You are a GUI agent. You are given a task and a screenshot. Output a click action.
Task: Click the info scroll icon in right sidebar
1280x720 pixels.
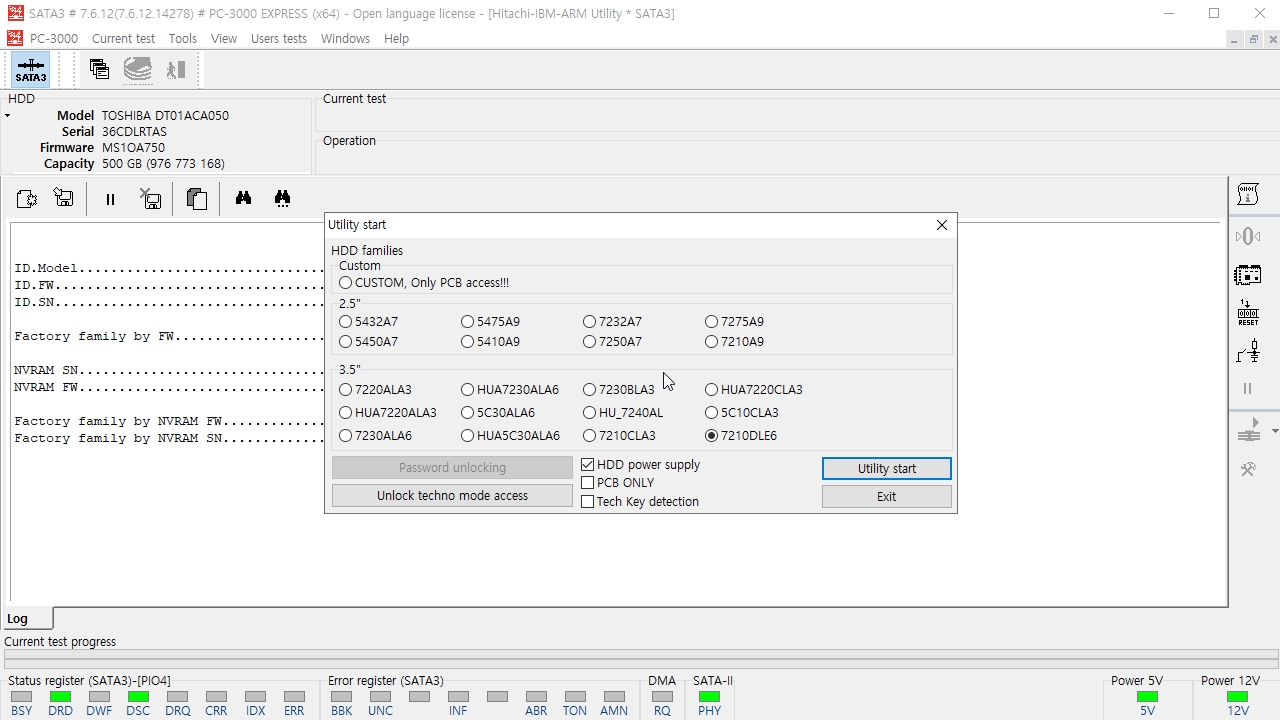pyautogui.click(x=1247, y=194)
